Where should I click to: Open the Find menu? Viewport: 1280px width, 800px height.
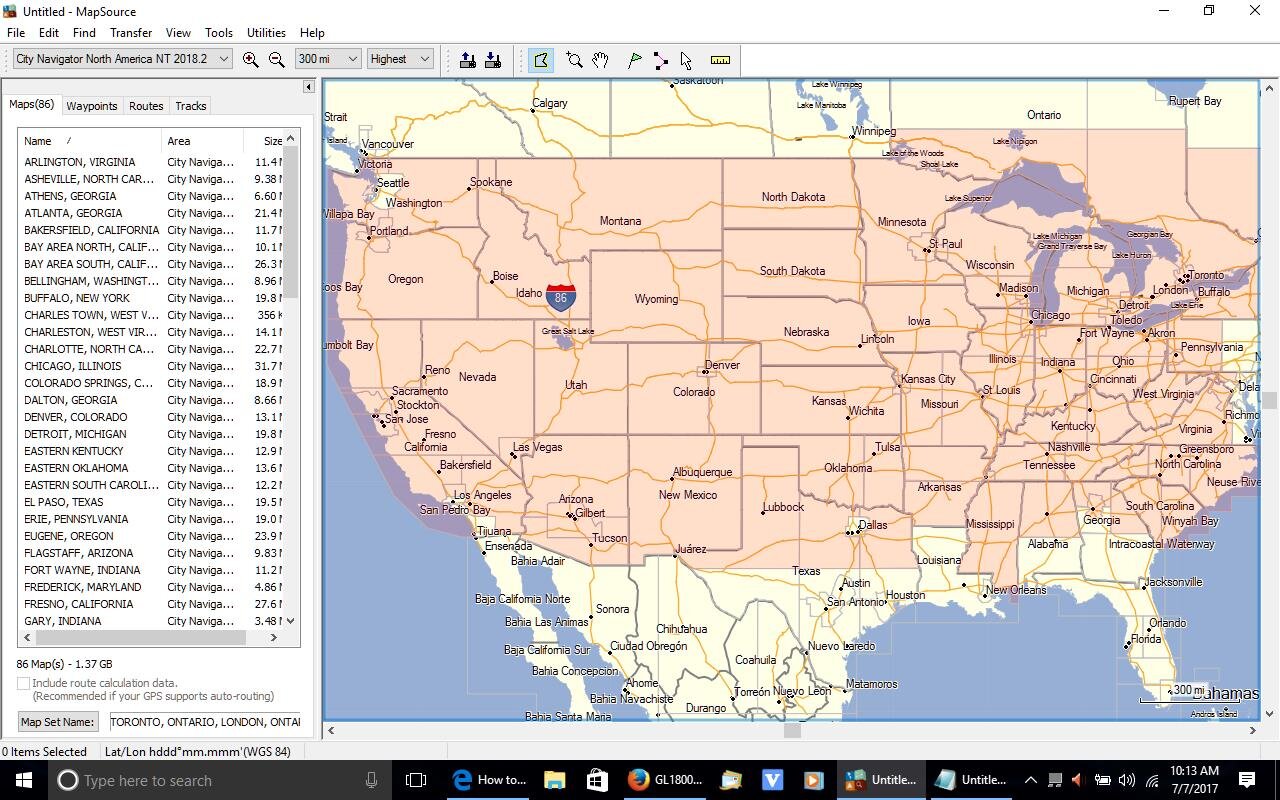[84, 33]
